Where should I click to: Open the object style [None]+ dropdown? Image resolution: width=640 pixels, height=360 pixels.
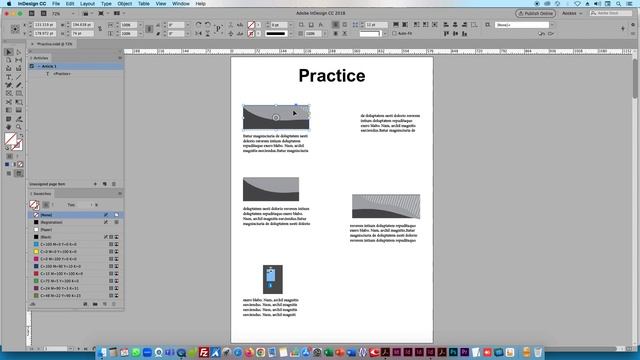click(551, 25)
